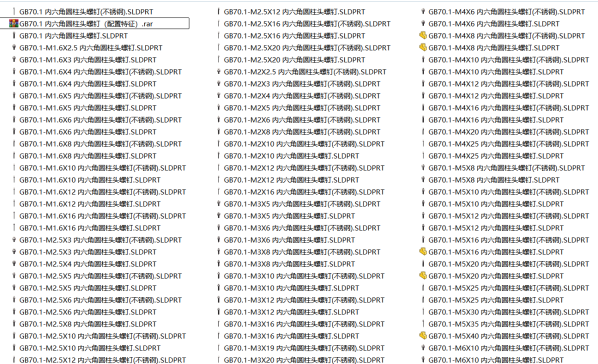Click yellow icon of GB70.1-M5X20 non-stainless part
Screen dimensions: 598x364
point(423,276)
